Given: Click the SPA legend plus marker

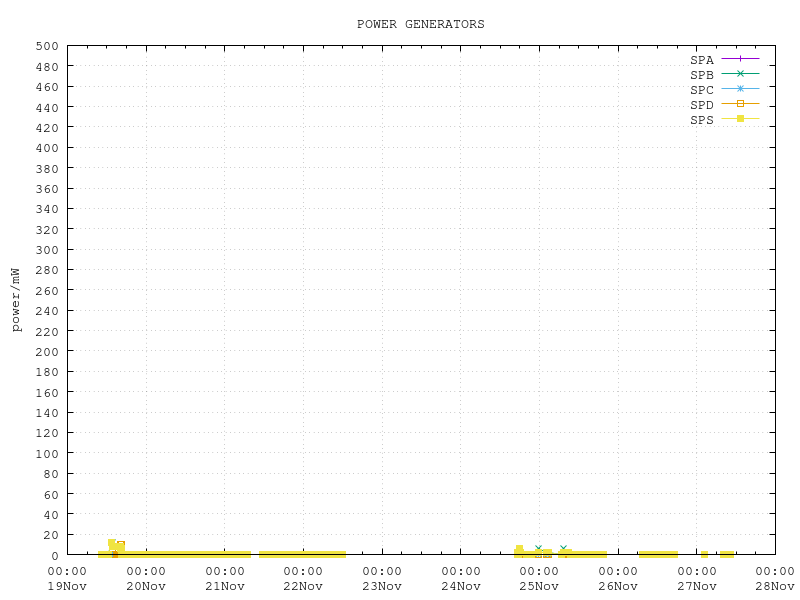Looking at the screenshot, I should click(x=740, y=59).
